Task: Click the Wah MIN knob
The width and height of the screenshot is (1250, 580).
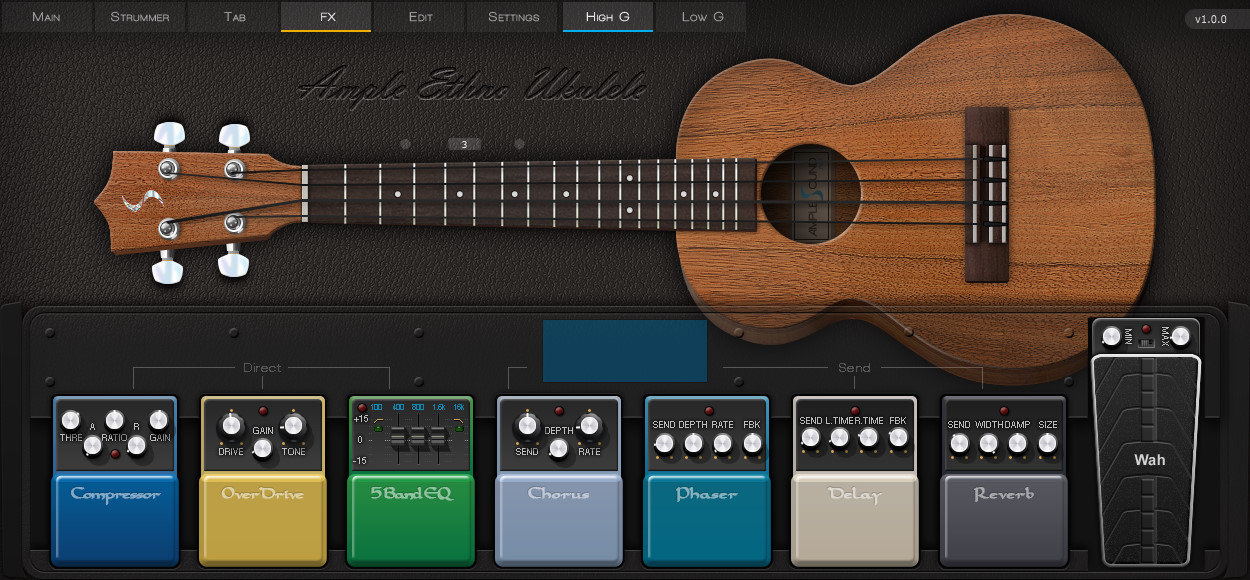Action: (x=1111, y=337)
